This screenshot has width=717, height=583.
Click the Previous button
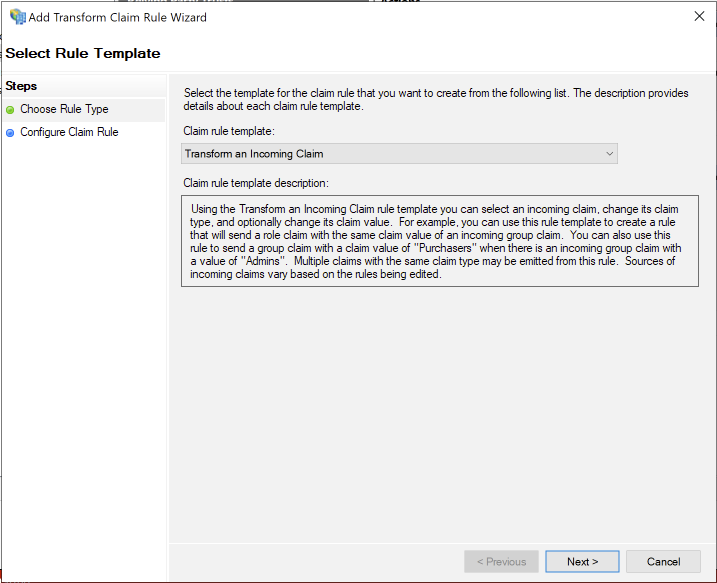(501, 562)
